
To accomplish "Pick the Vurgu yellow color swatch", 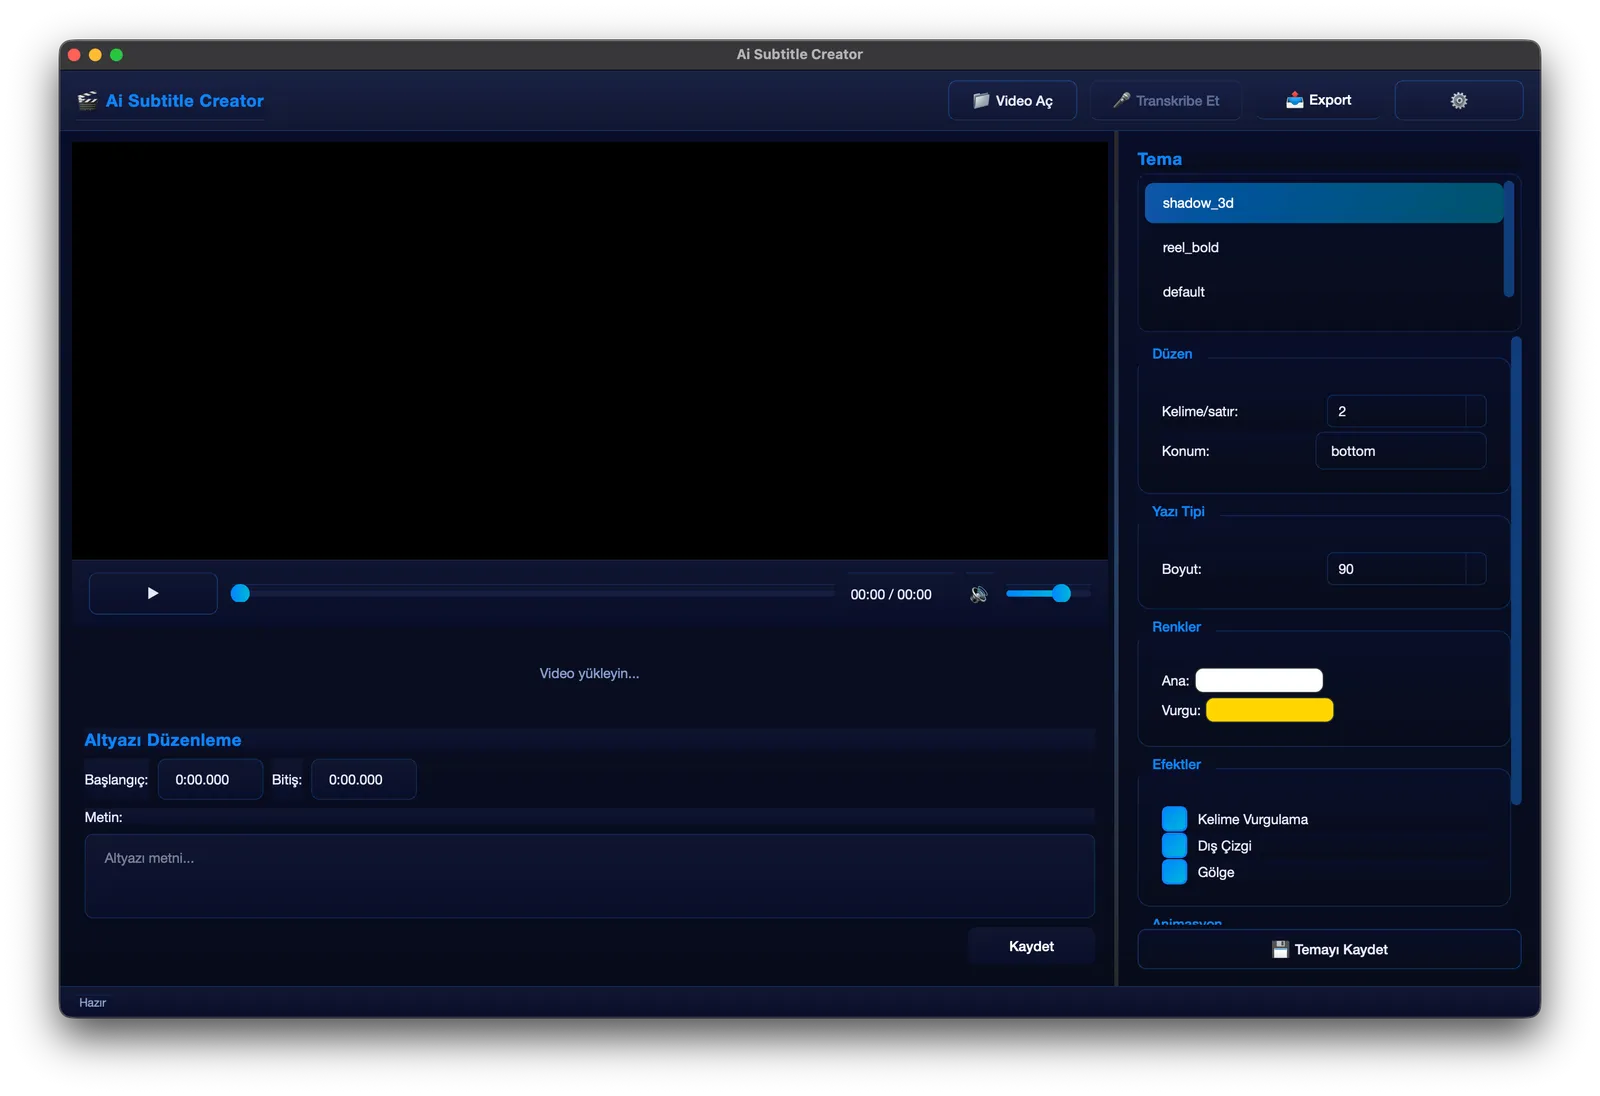I will (x=1269, y=710).
